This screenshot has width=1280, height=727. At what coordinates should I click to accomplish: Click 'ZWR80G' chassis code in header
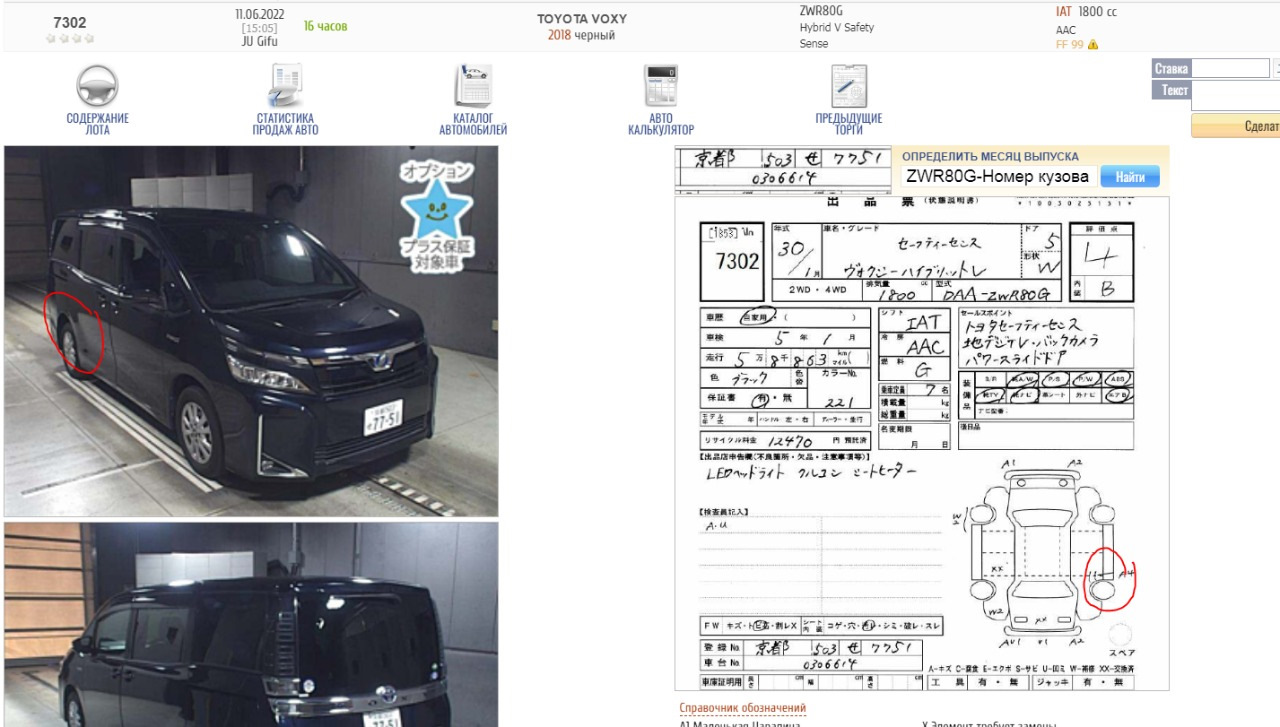[821, 10]
